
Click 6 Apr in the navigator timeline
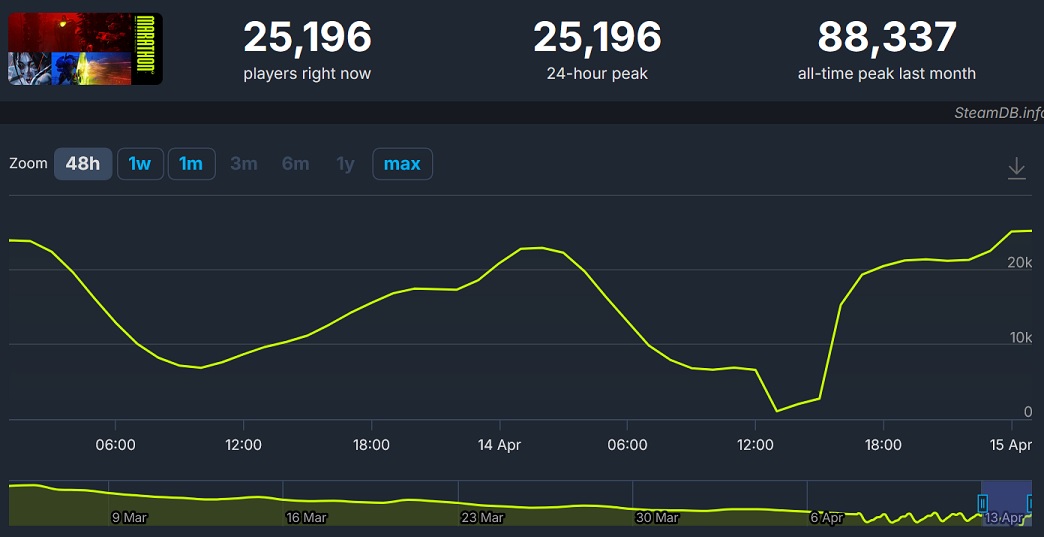(826, 517)
